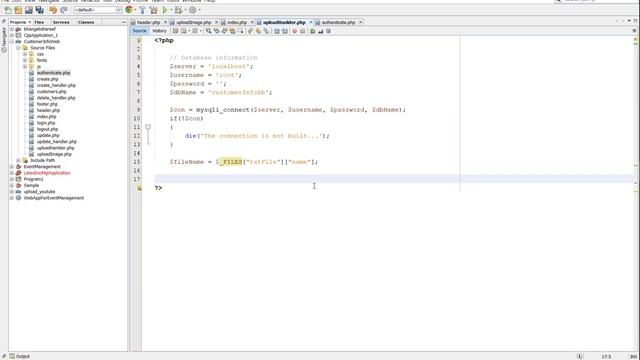This screenshot has height=360, width=640.
Task: Expand the bhangalishareef project node
Action: pyautogui.click(x=12, y=29)
